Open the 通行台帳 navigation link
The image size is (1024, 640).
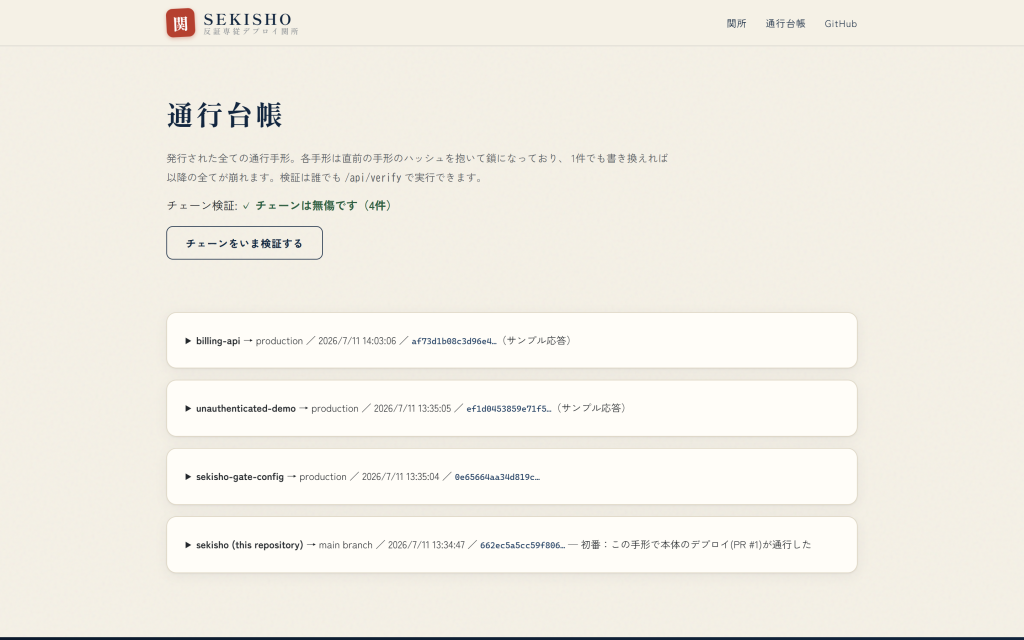[x=786, y=24]
